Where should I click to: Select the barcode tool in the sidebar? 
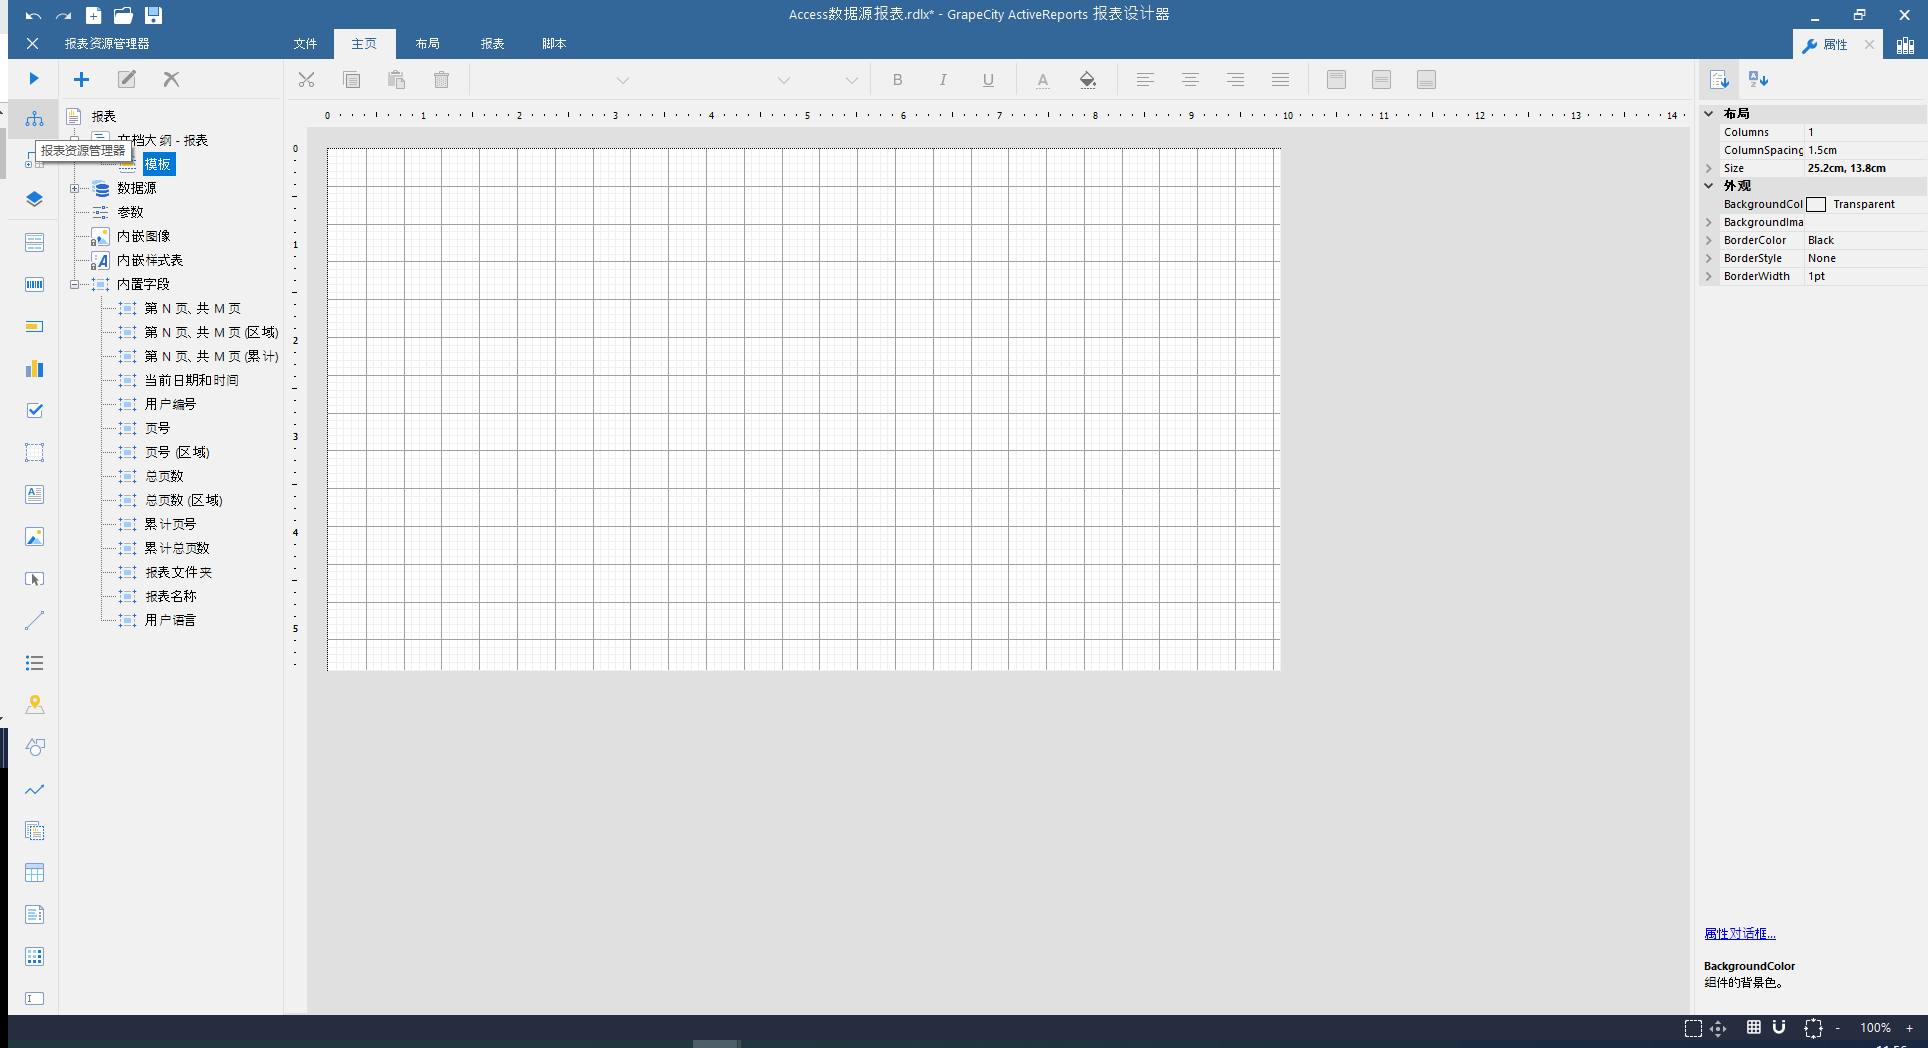pyautogui.click(x=34, y=285)
